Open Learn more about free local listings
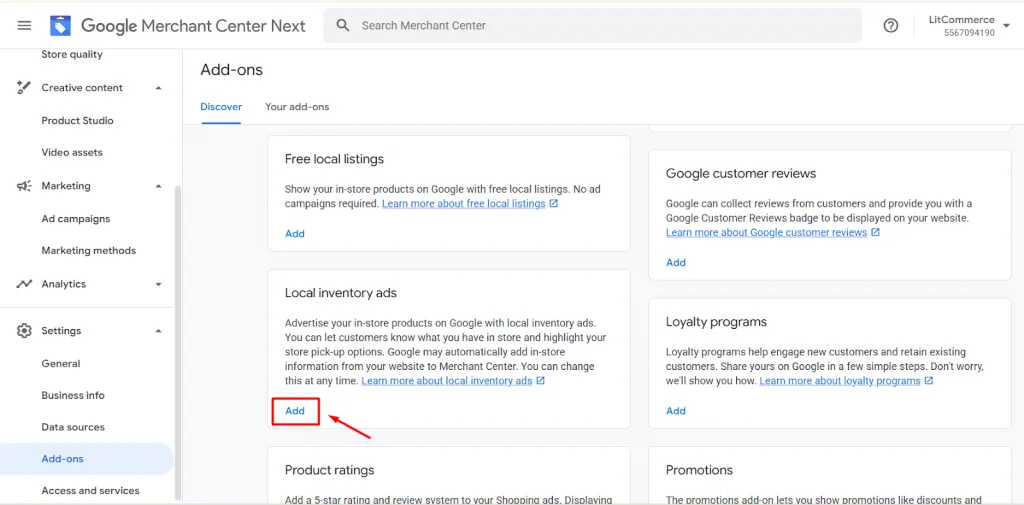The height and width of the screenshot is (505, 1024). 464,204
